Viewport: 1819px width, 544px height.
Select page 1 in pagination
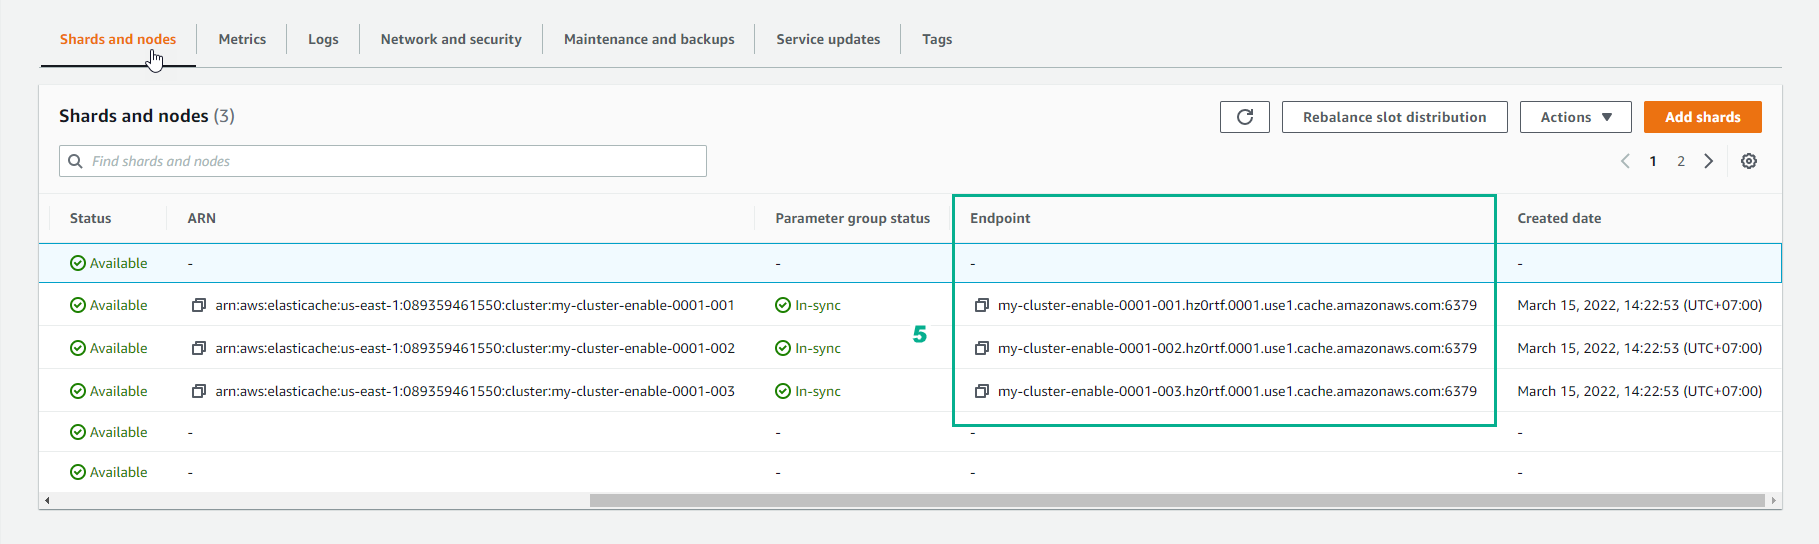[1653, 161]
